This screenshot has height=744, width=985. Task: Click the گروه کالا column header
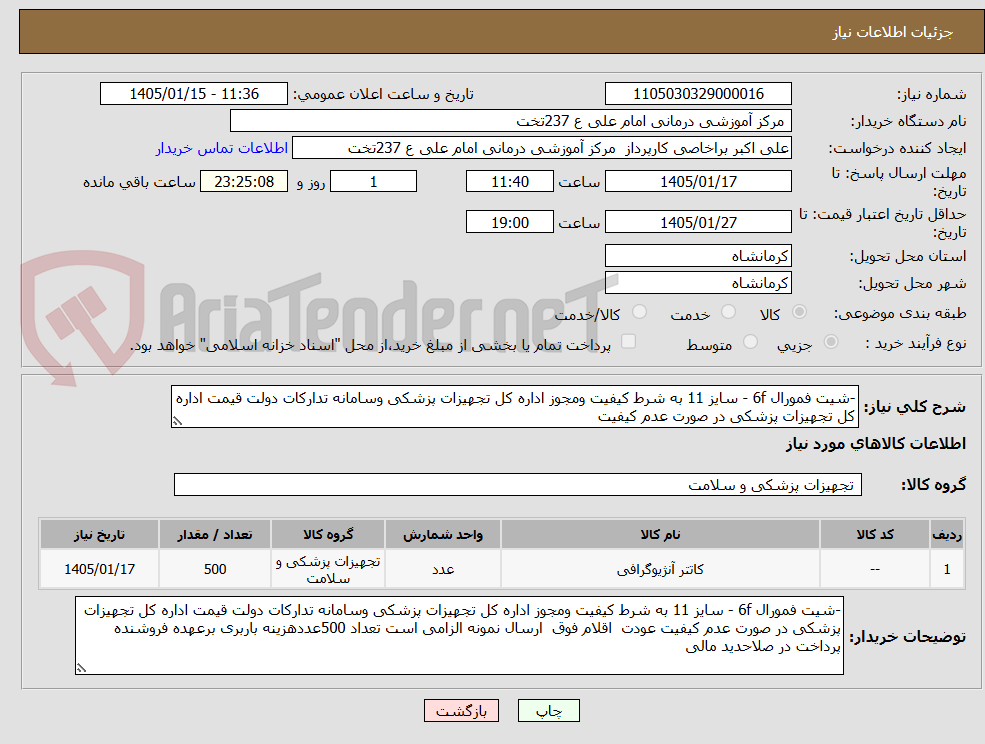click(x=328, y=534)
